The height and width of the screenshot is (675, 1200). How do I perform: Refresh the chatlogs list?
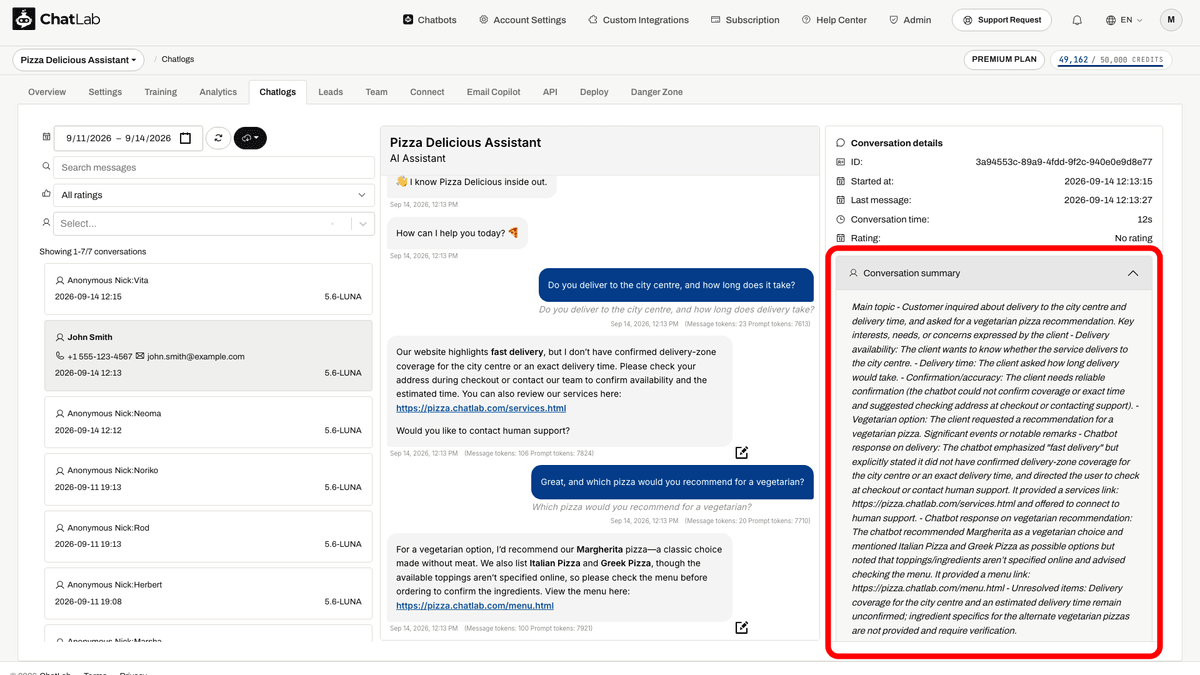[218, 138]
